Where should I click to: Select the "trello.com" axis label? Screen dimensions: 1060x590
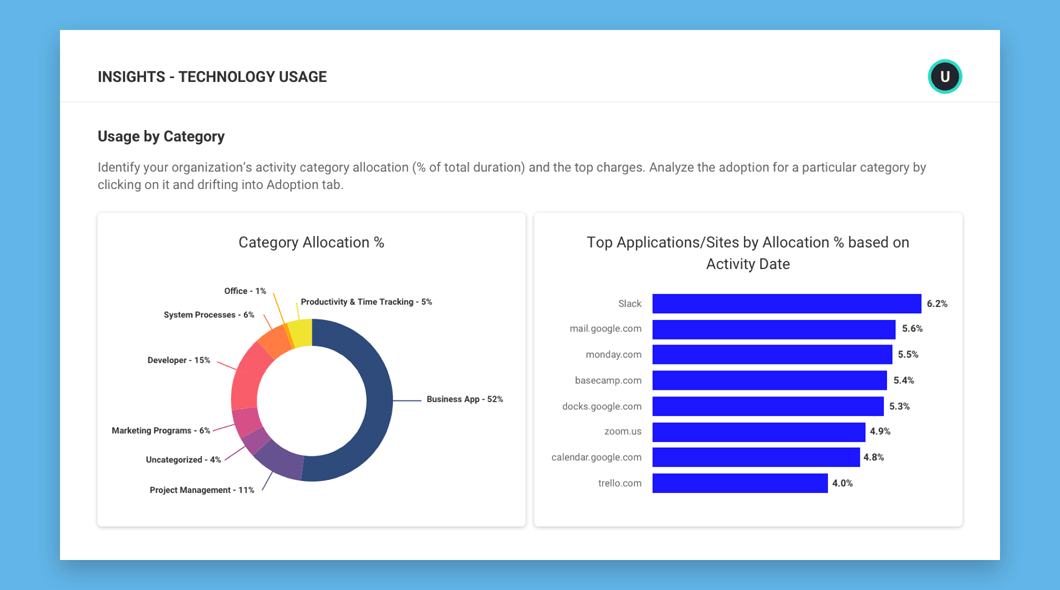pos(619,483)
